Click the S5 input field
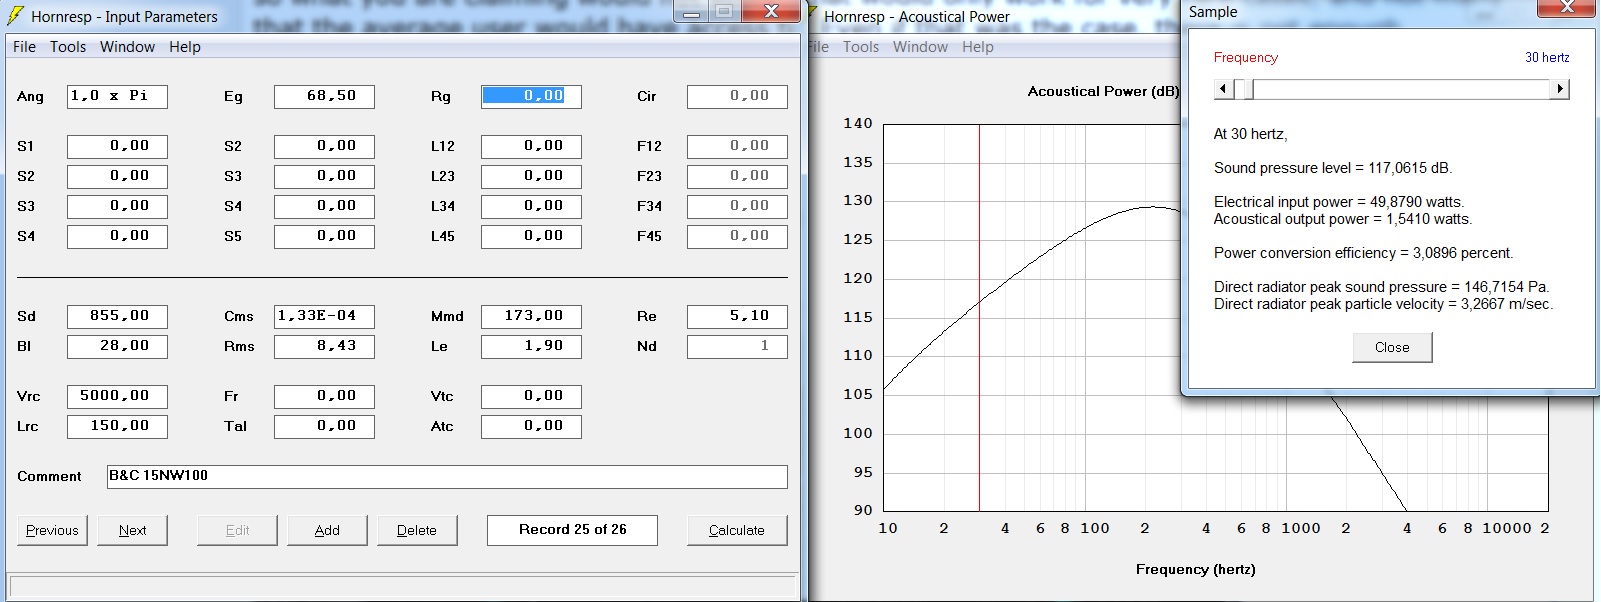Screen dimensions: 1601x602 click(324, 236)
